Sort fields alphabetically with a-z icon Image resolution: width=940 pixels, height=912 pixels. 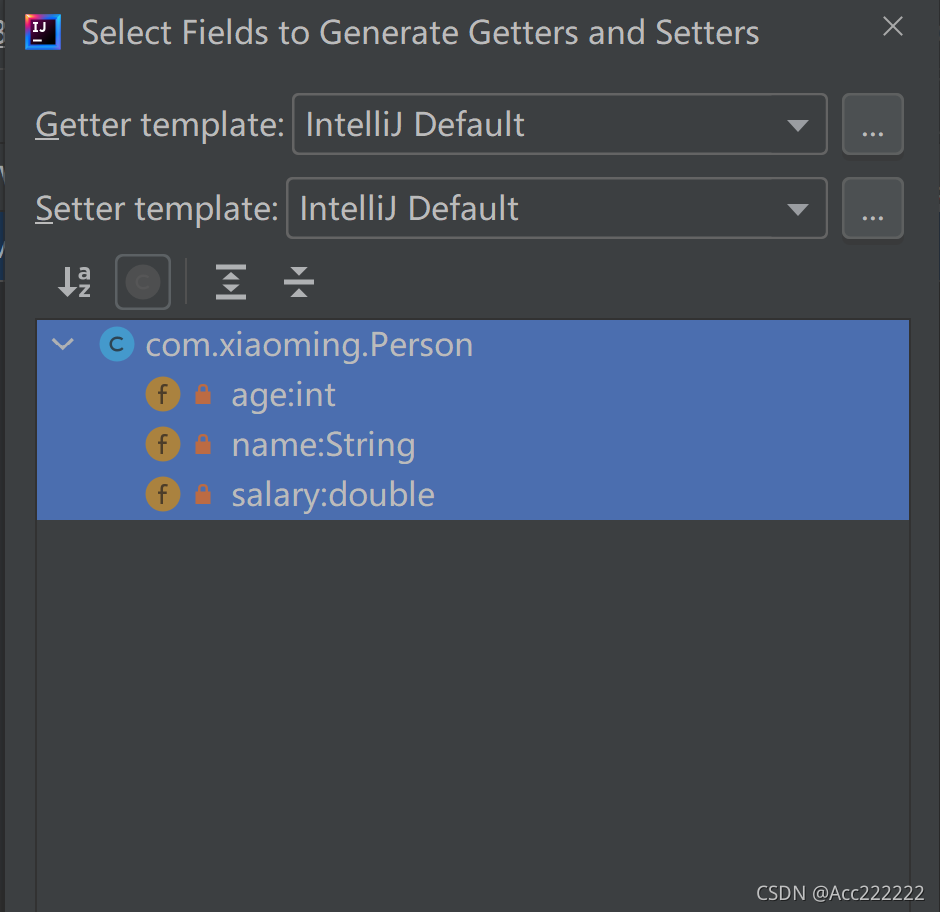point(75,282)
